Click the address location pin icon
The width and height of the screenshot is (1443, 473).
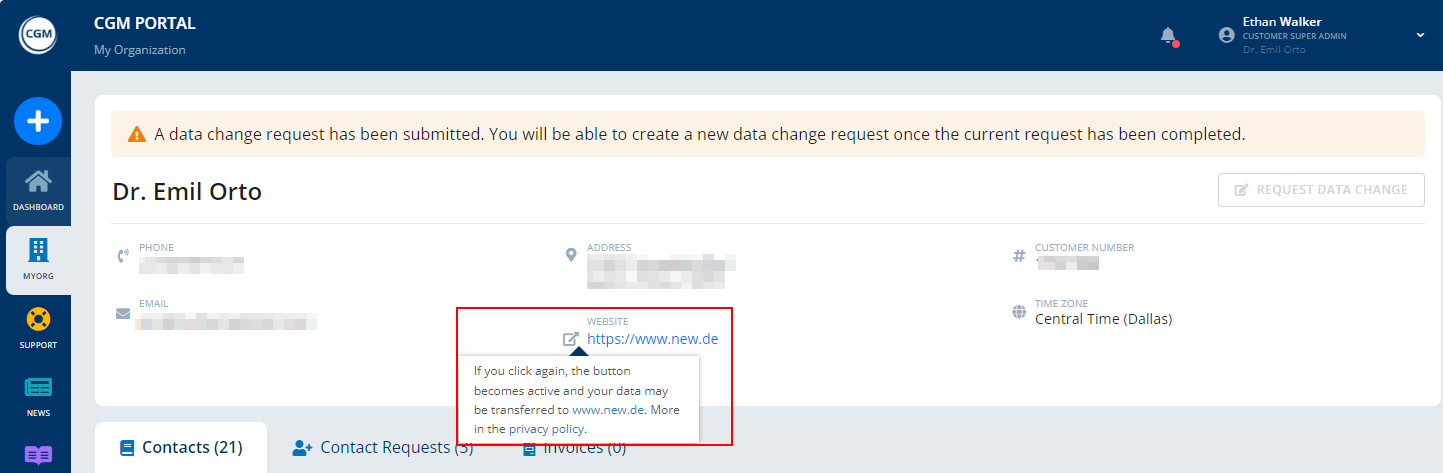click(x=571, y=255)
